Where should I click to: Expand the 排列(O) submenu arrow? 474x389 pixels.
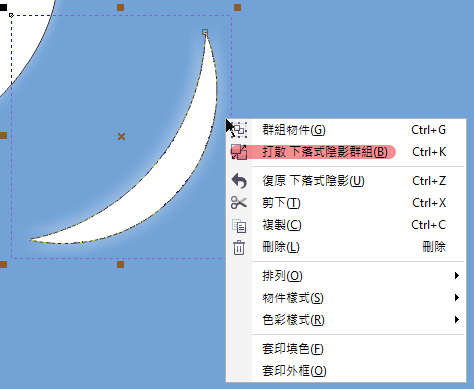click(x=457, y=276)
